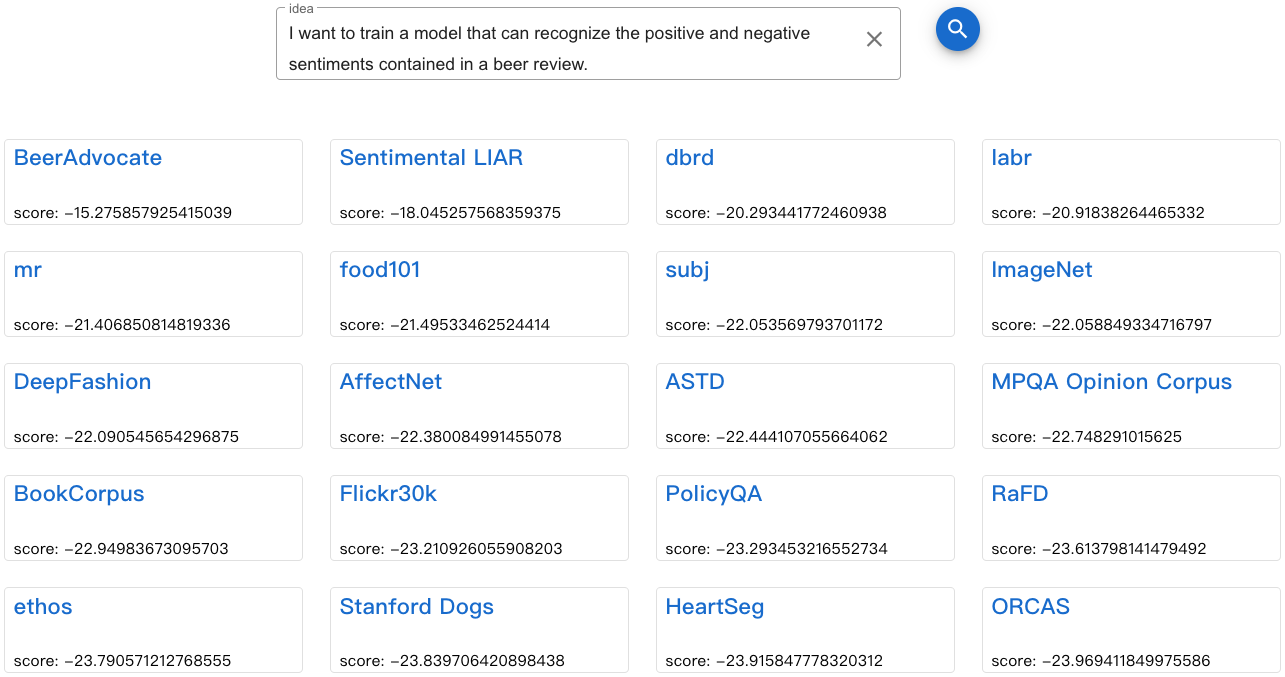The height and width of the screenshot is (677, 1285).
Task: Select the subj dataset link
Action: pos(687,270)
